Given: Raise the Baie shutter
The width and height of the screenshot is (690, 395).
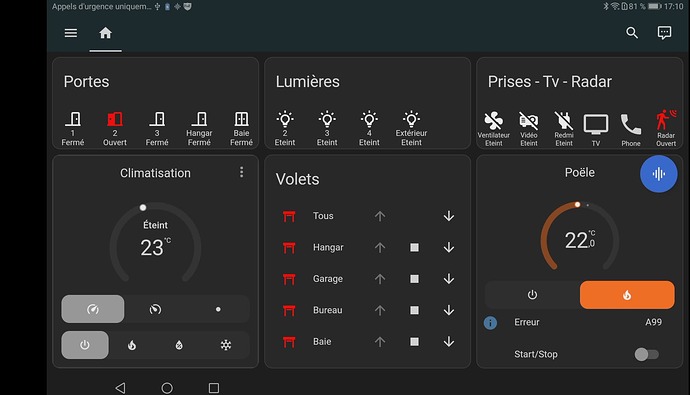Looking at the screenshot, I should click(x=380, y=342).
